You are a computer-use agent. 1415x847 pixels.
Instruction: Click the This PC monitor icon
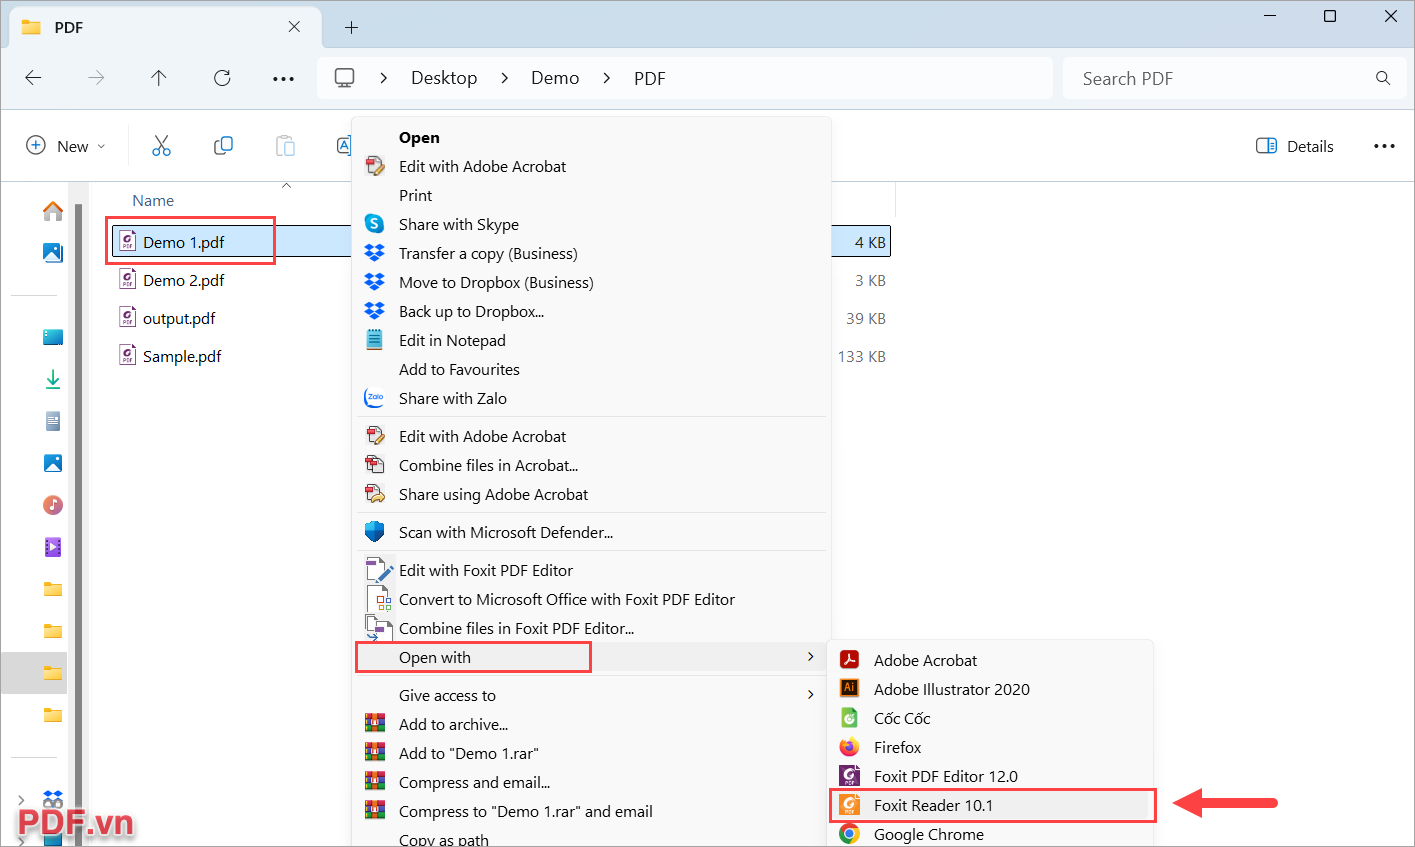[x=344, y=78]
